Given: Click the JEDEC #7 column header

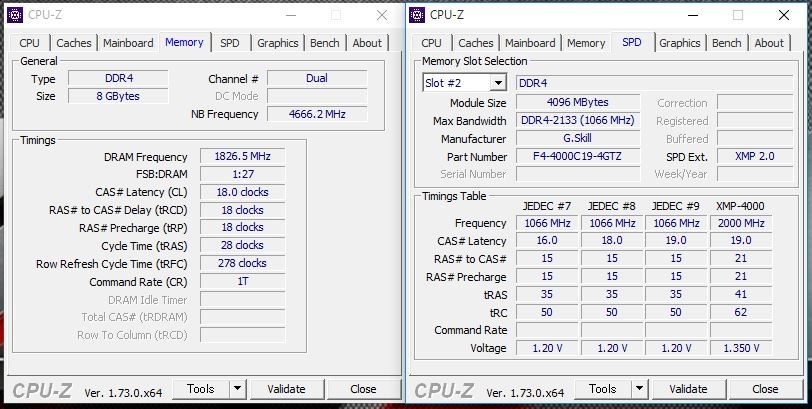Looking at the screenshot, I should (547, 206).
